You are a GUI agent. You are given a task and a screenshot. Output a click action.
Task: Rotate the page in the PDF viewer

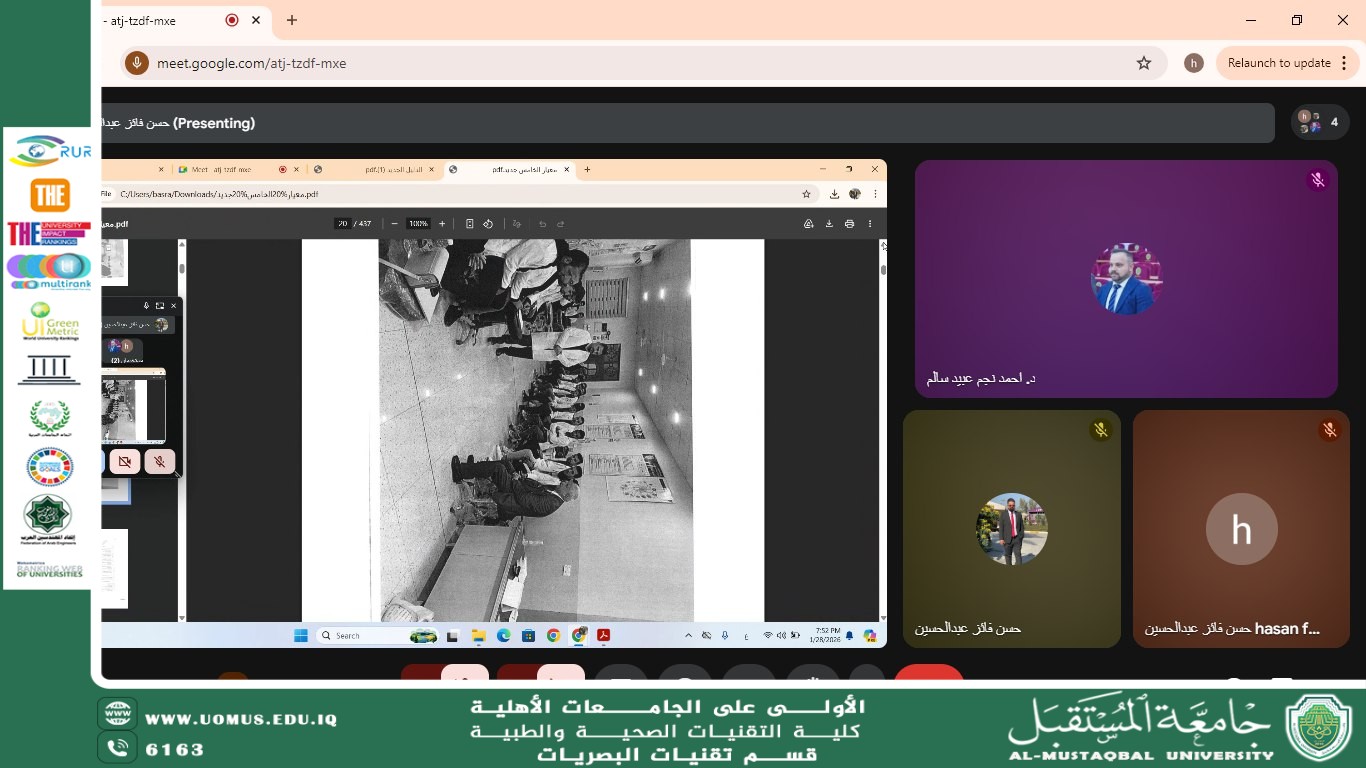click(x=488, y=224)
